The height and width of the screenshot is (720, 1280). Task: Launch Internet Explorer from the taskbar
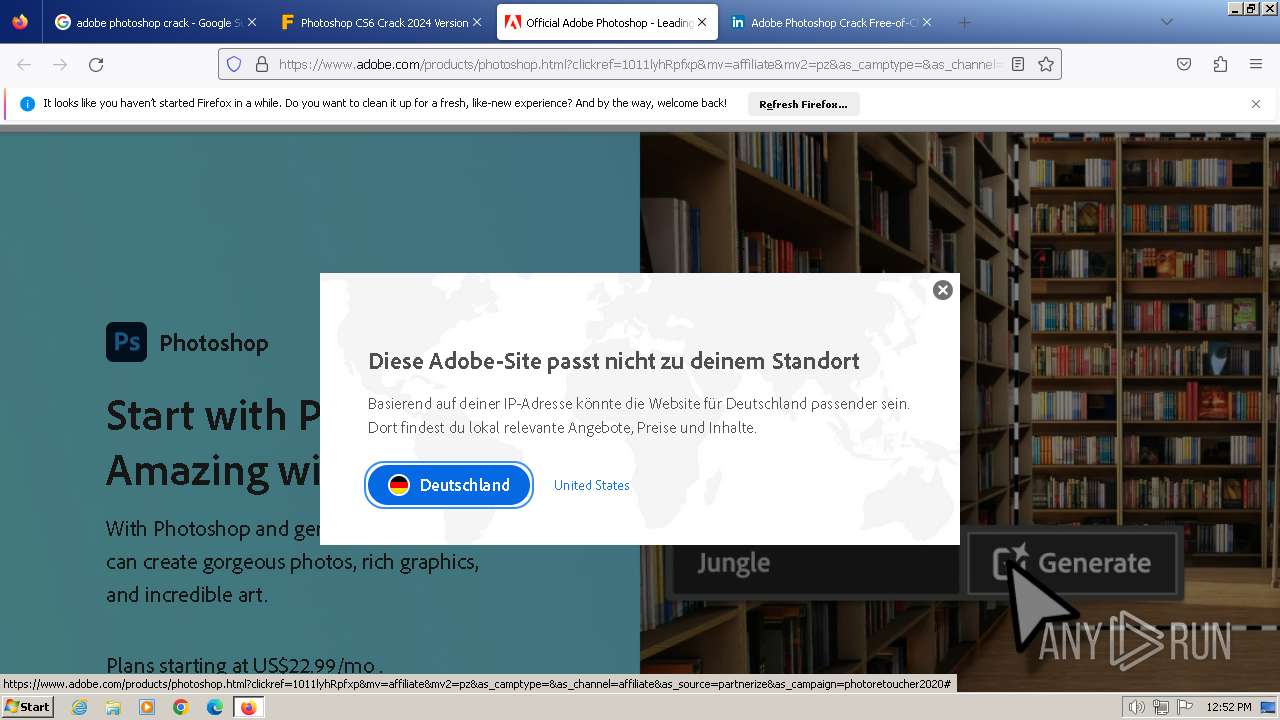(x=79, y=707)
